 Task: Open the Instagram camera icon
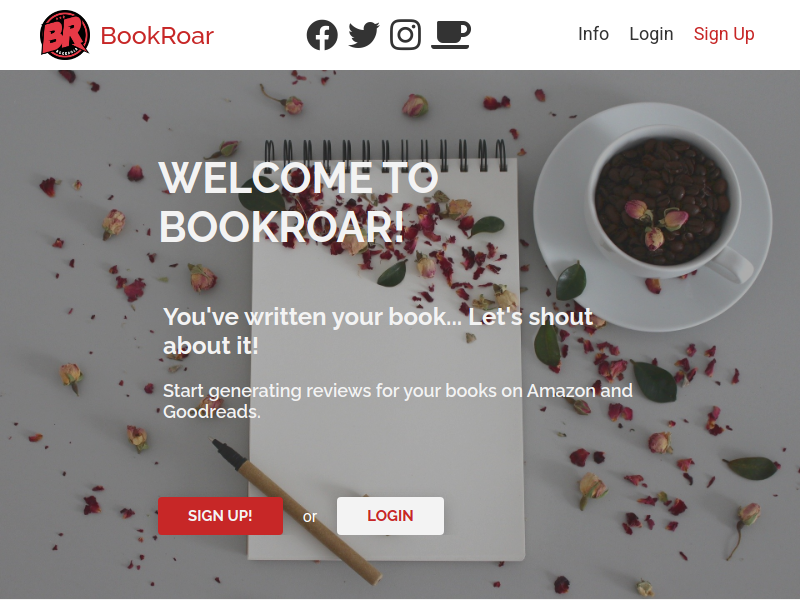point(406,35)
